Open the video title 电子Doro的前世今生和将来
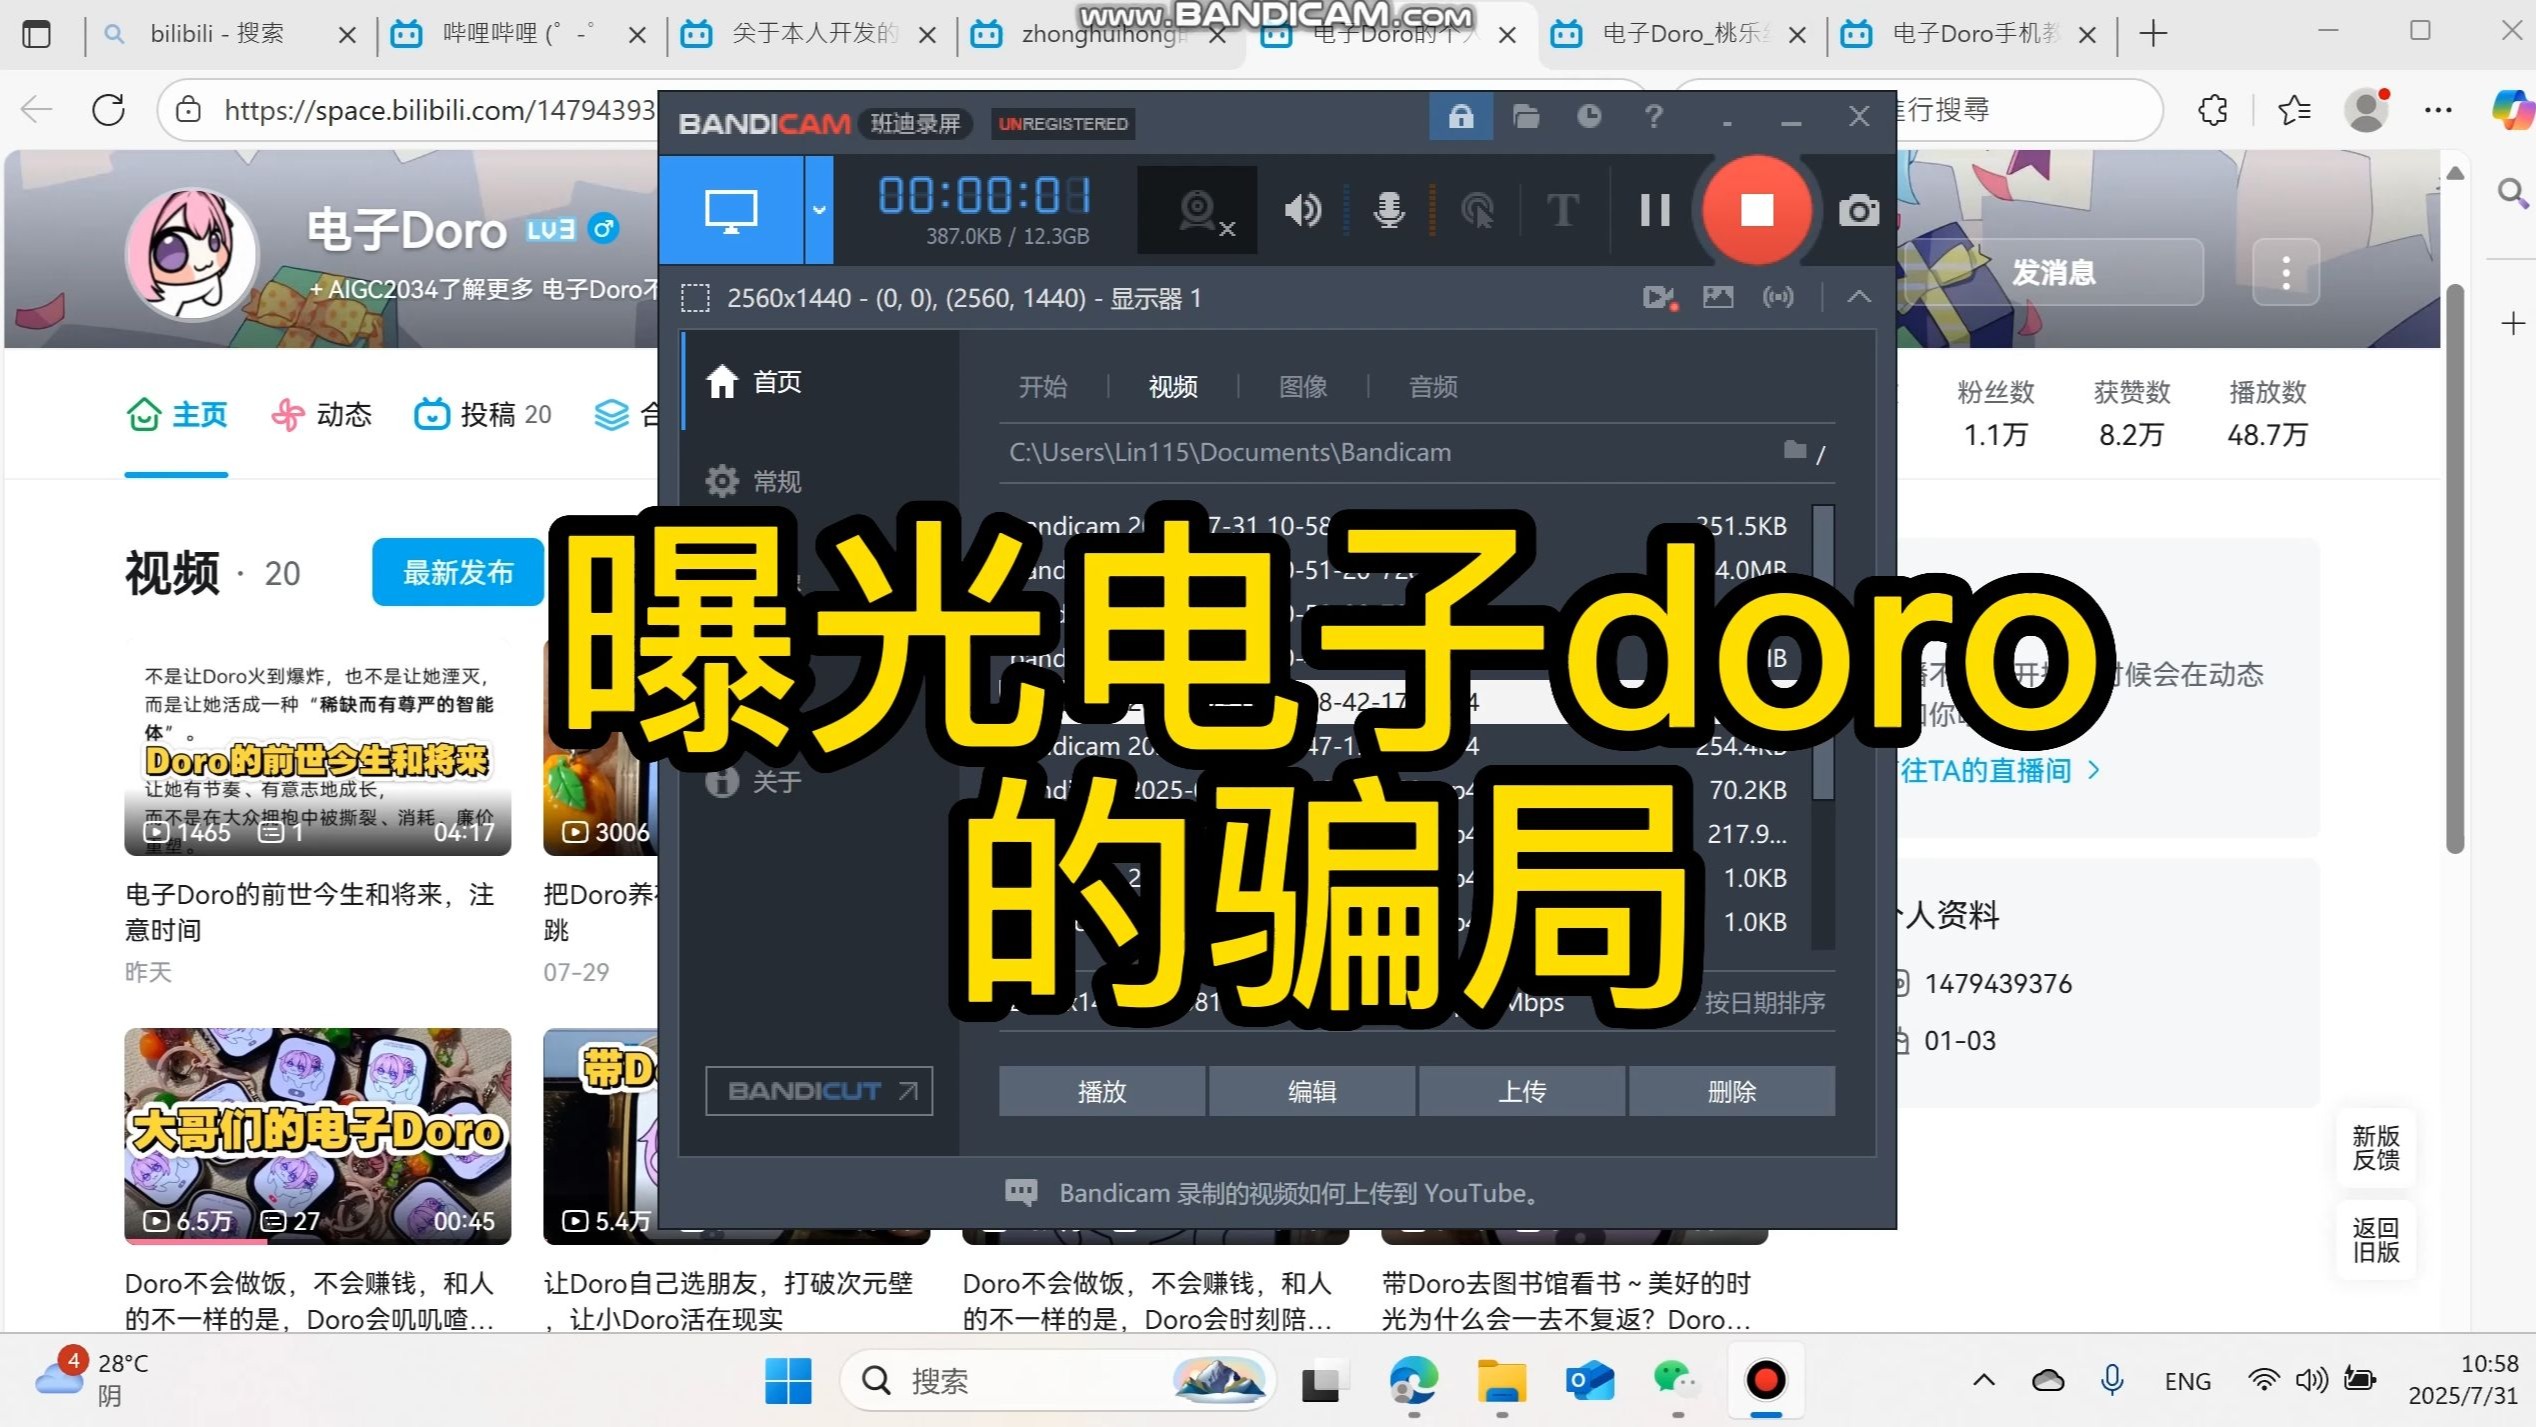This screenshot has width=2536, height=1427. (310, 912)
